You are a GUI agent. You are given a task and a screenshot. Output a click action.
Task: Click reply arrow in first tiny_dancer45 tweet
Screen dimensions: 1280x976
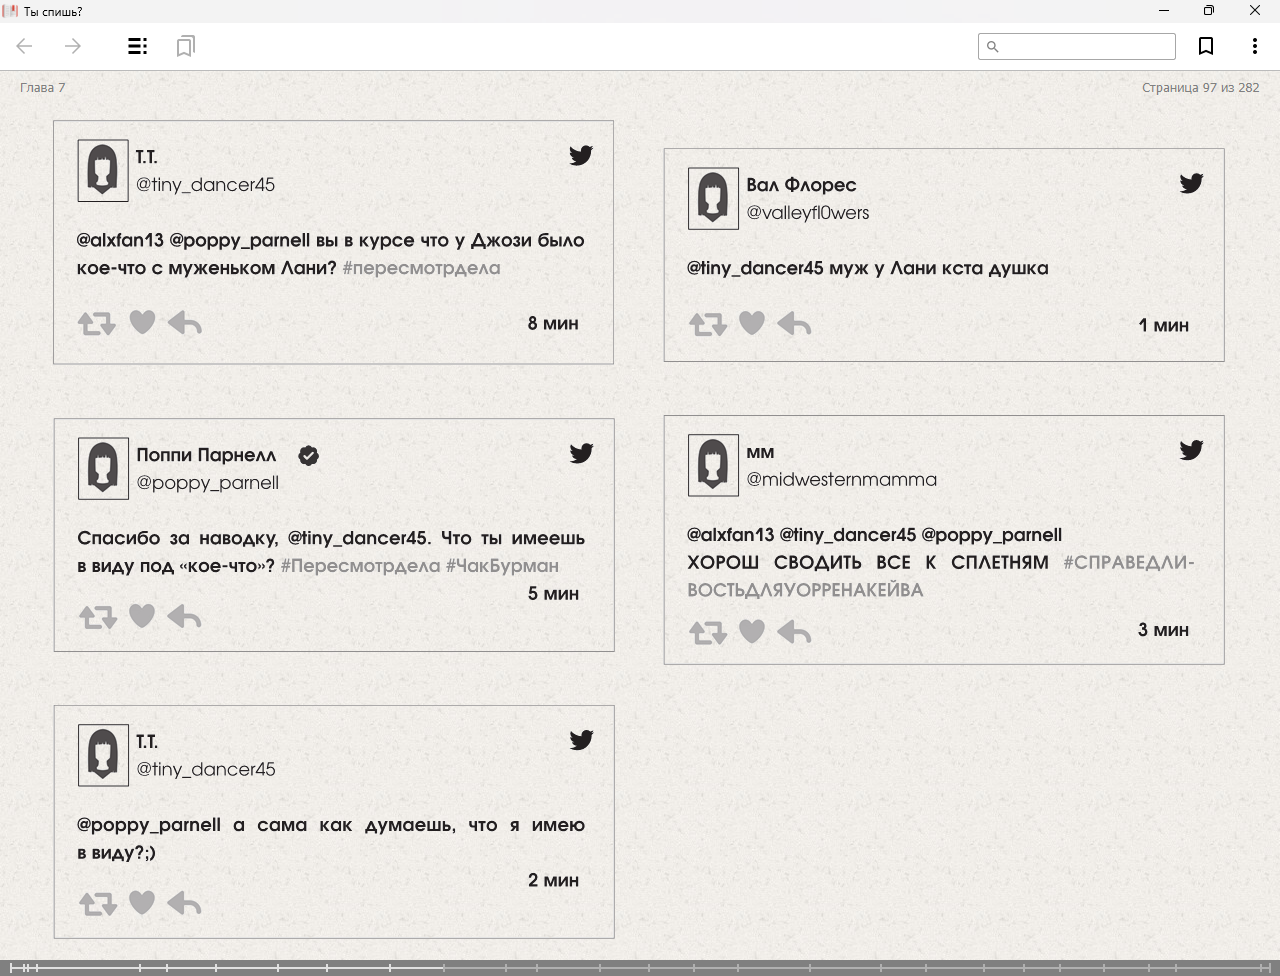[x=185, y=323]
